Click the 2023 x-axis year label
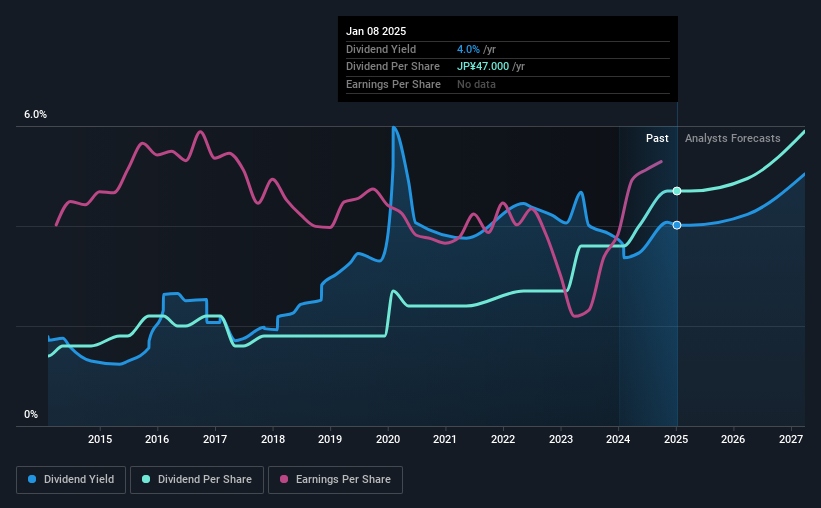 [561, 439]
